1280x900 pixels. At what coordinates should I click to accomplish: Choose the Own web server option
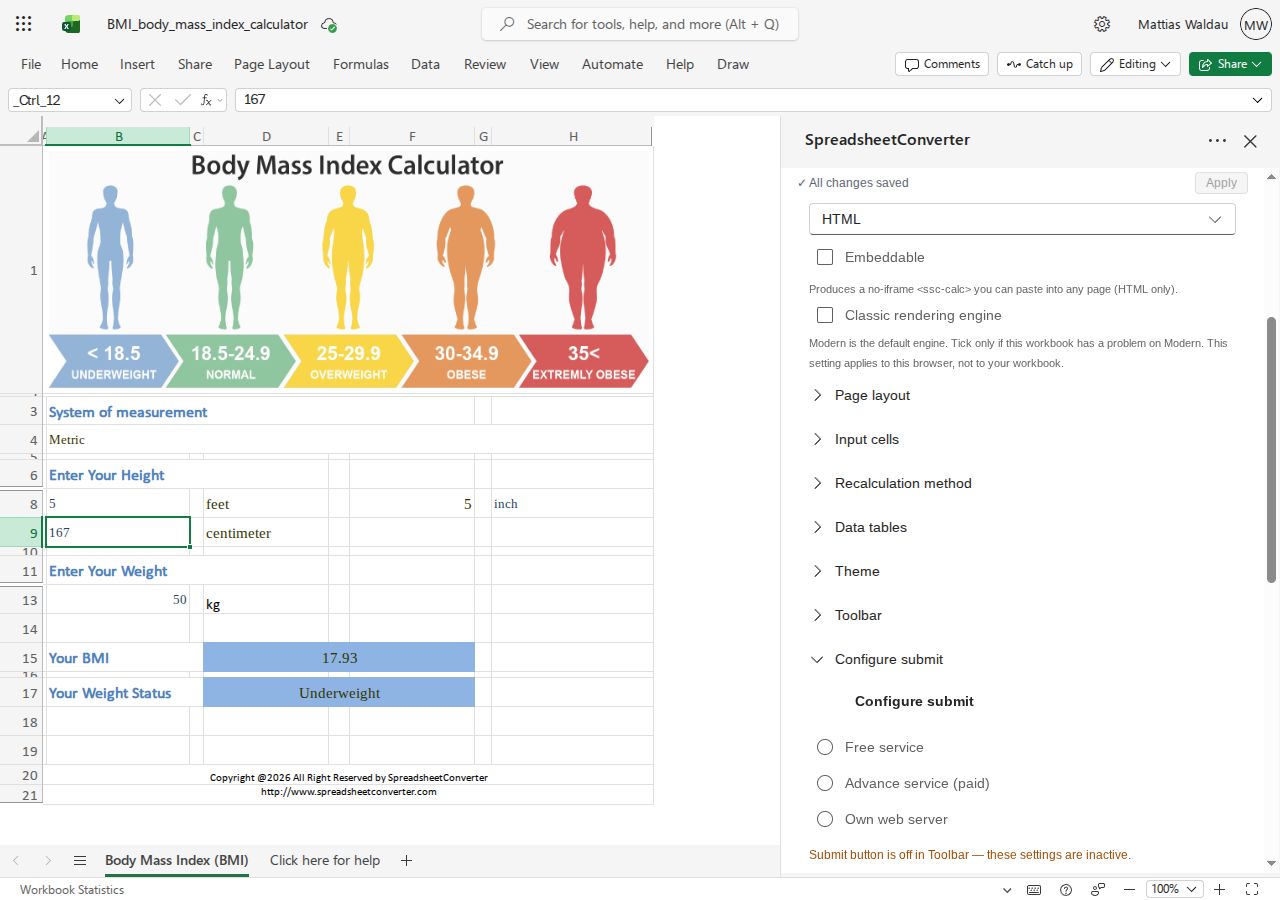(825, 819)
